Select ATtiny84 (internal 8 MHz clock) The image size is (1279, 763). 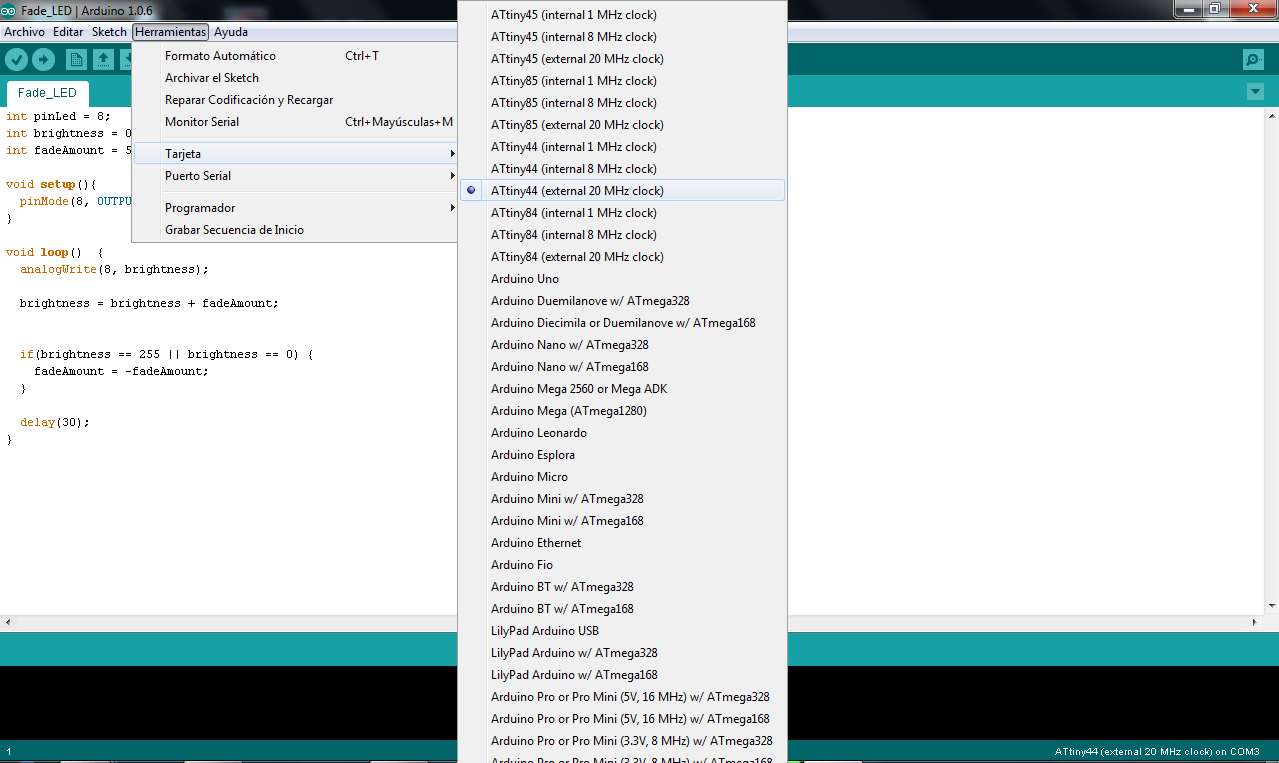coord(622,235)
